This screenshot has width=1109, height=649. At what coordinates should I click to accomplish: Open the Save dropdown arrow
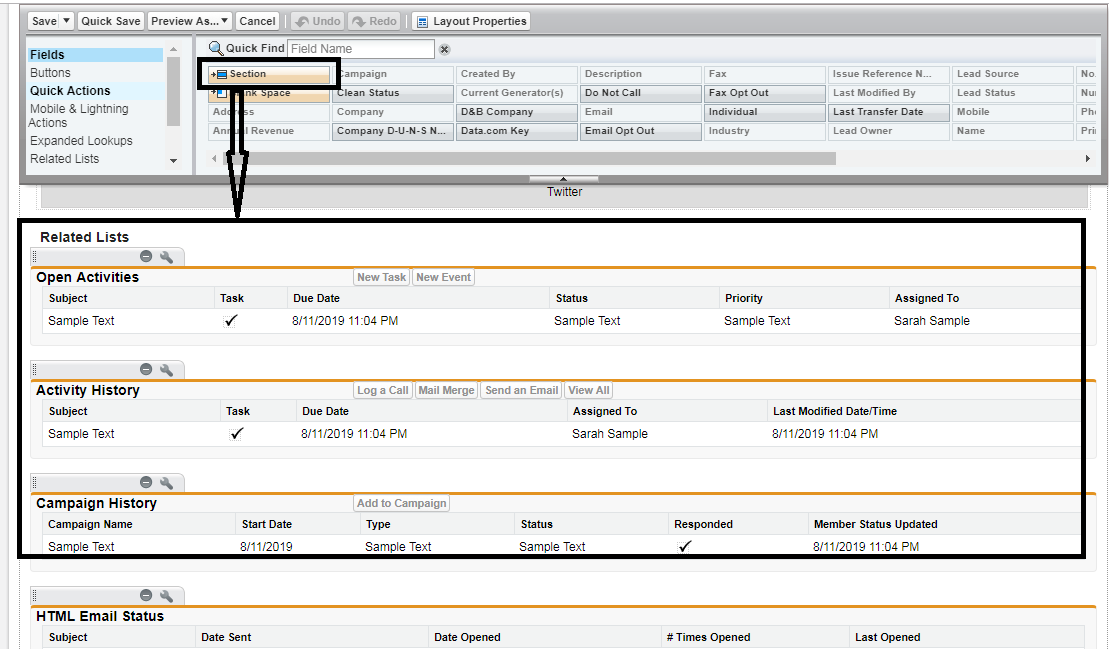[x=67, y=21]
